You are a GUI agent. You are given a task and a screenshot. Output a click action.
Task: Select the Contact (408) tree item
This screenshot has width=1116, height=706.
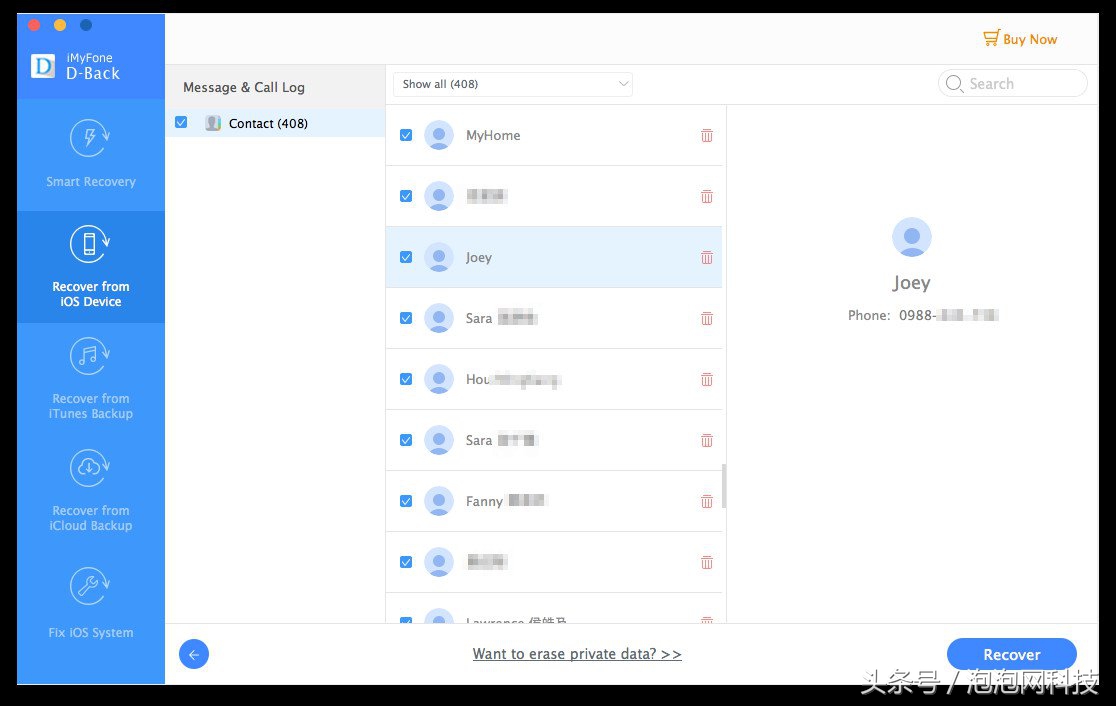coord(268,123)
